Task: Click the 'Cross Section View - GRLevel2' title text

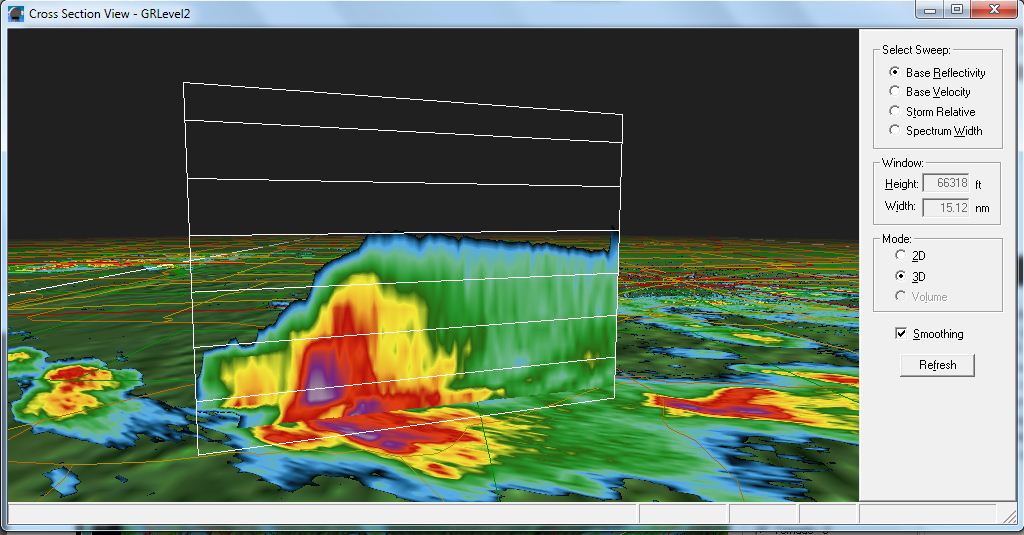Action: (x=110, y=14)
